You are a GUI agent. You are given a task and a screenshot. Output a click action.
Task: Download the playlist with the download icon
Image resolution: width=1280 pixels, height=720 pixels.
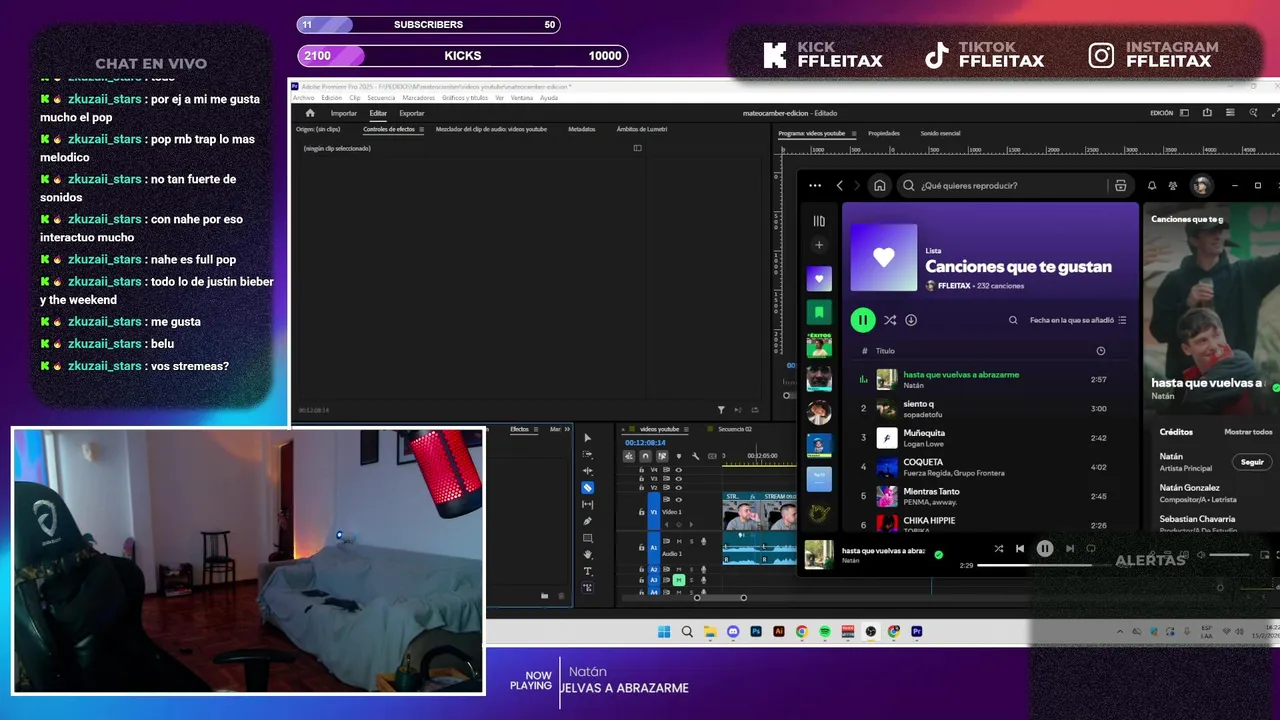[x=911, y=320]
